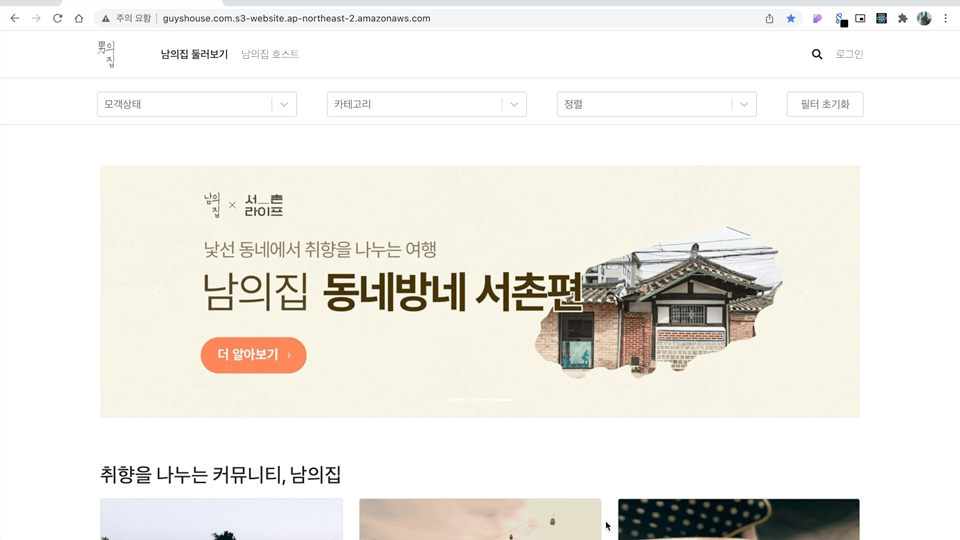Reload the page with refresh icon
Image resolution: width=960 pixels, height=540 pixels.
pos(58,18)
